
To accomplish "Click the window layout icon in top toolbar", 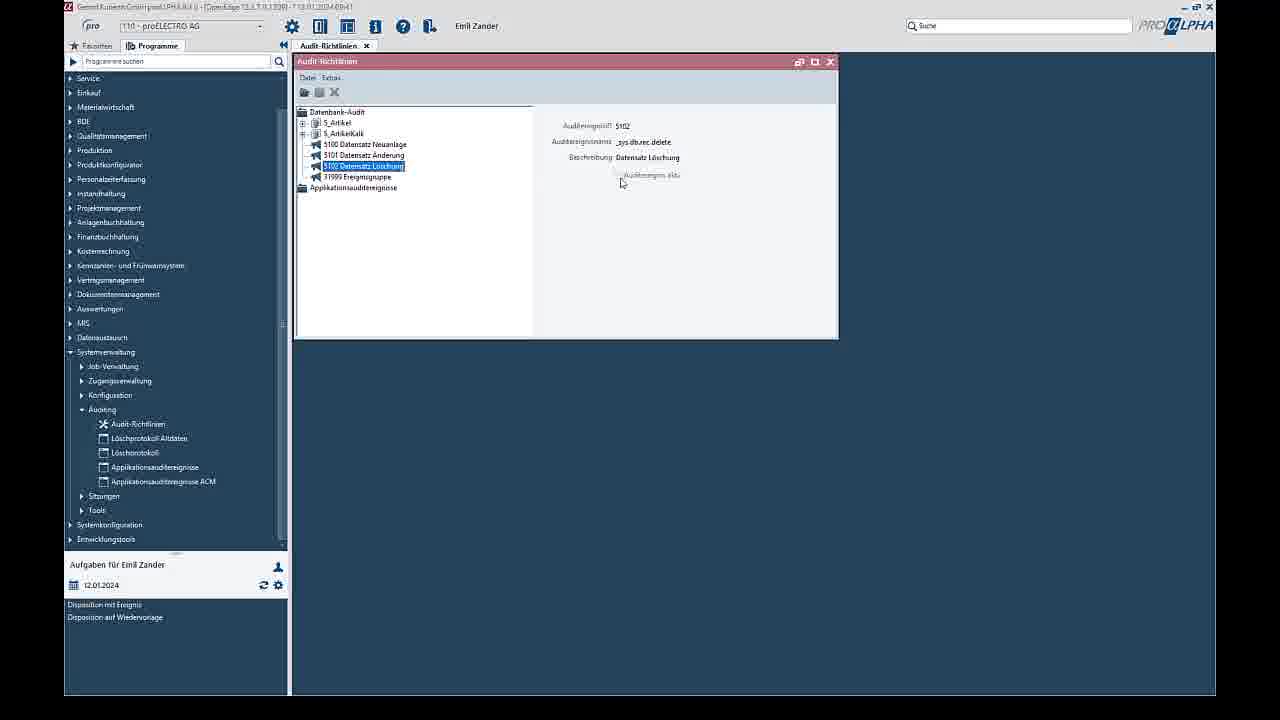I will [x=347, y=27].
